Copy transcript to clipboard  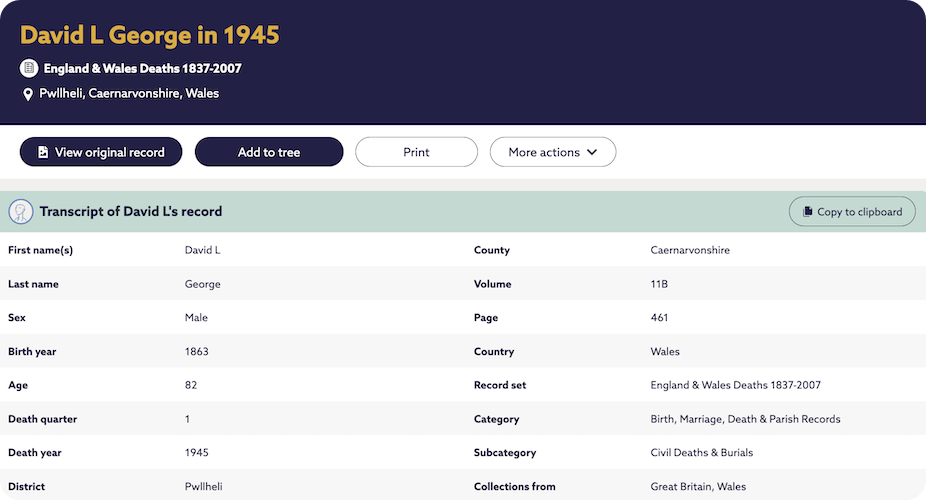point(852,212)
